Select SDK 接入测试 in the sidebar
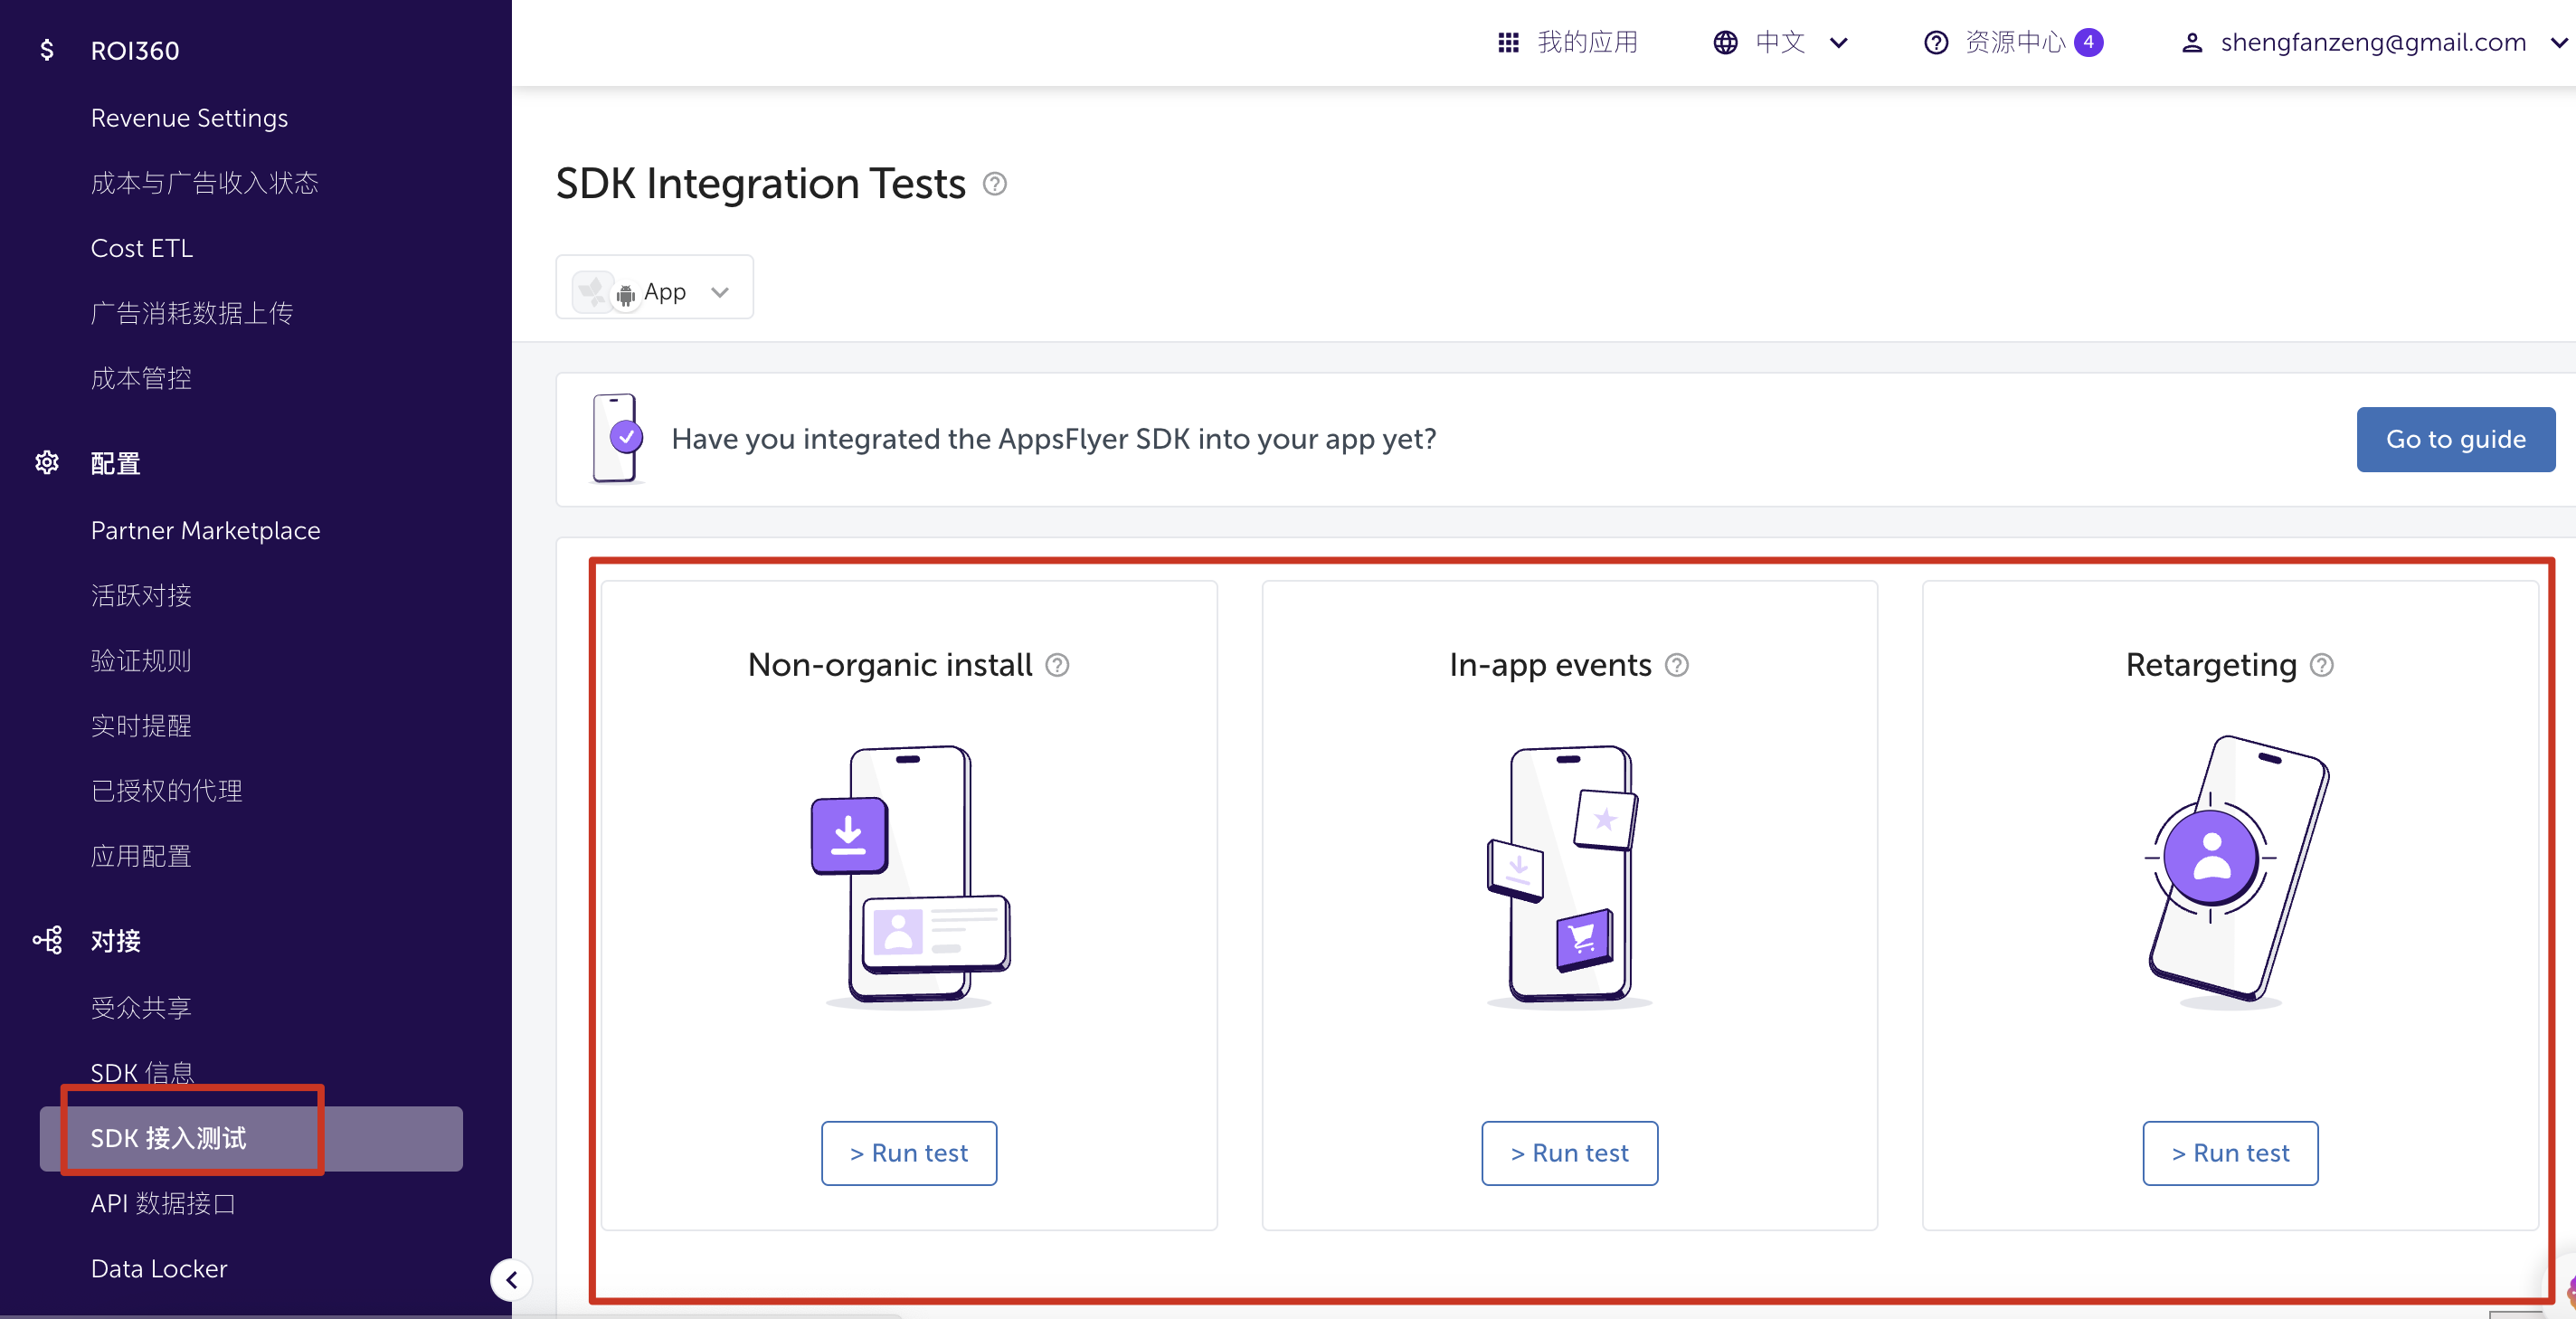 (x=168, y=1138)
